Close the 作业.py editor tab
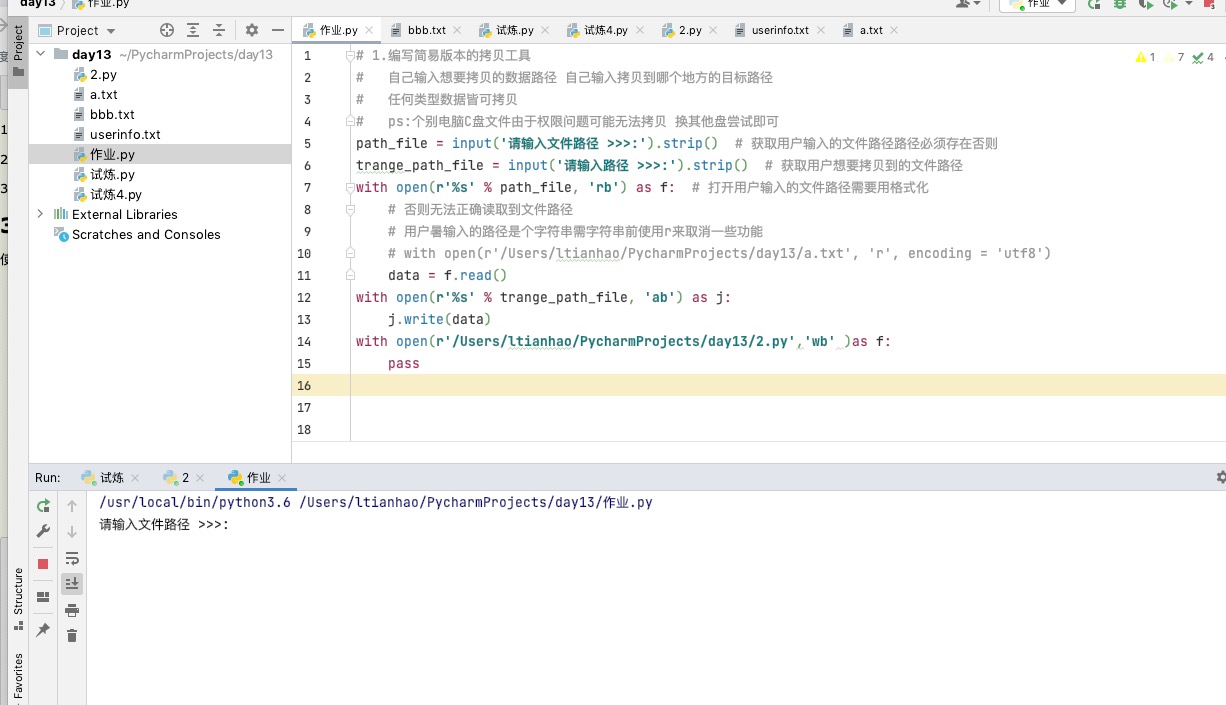Screen dimensions: 1226x705 [x=369, y=30]
